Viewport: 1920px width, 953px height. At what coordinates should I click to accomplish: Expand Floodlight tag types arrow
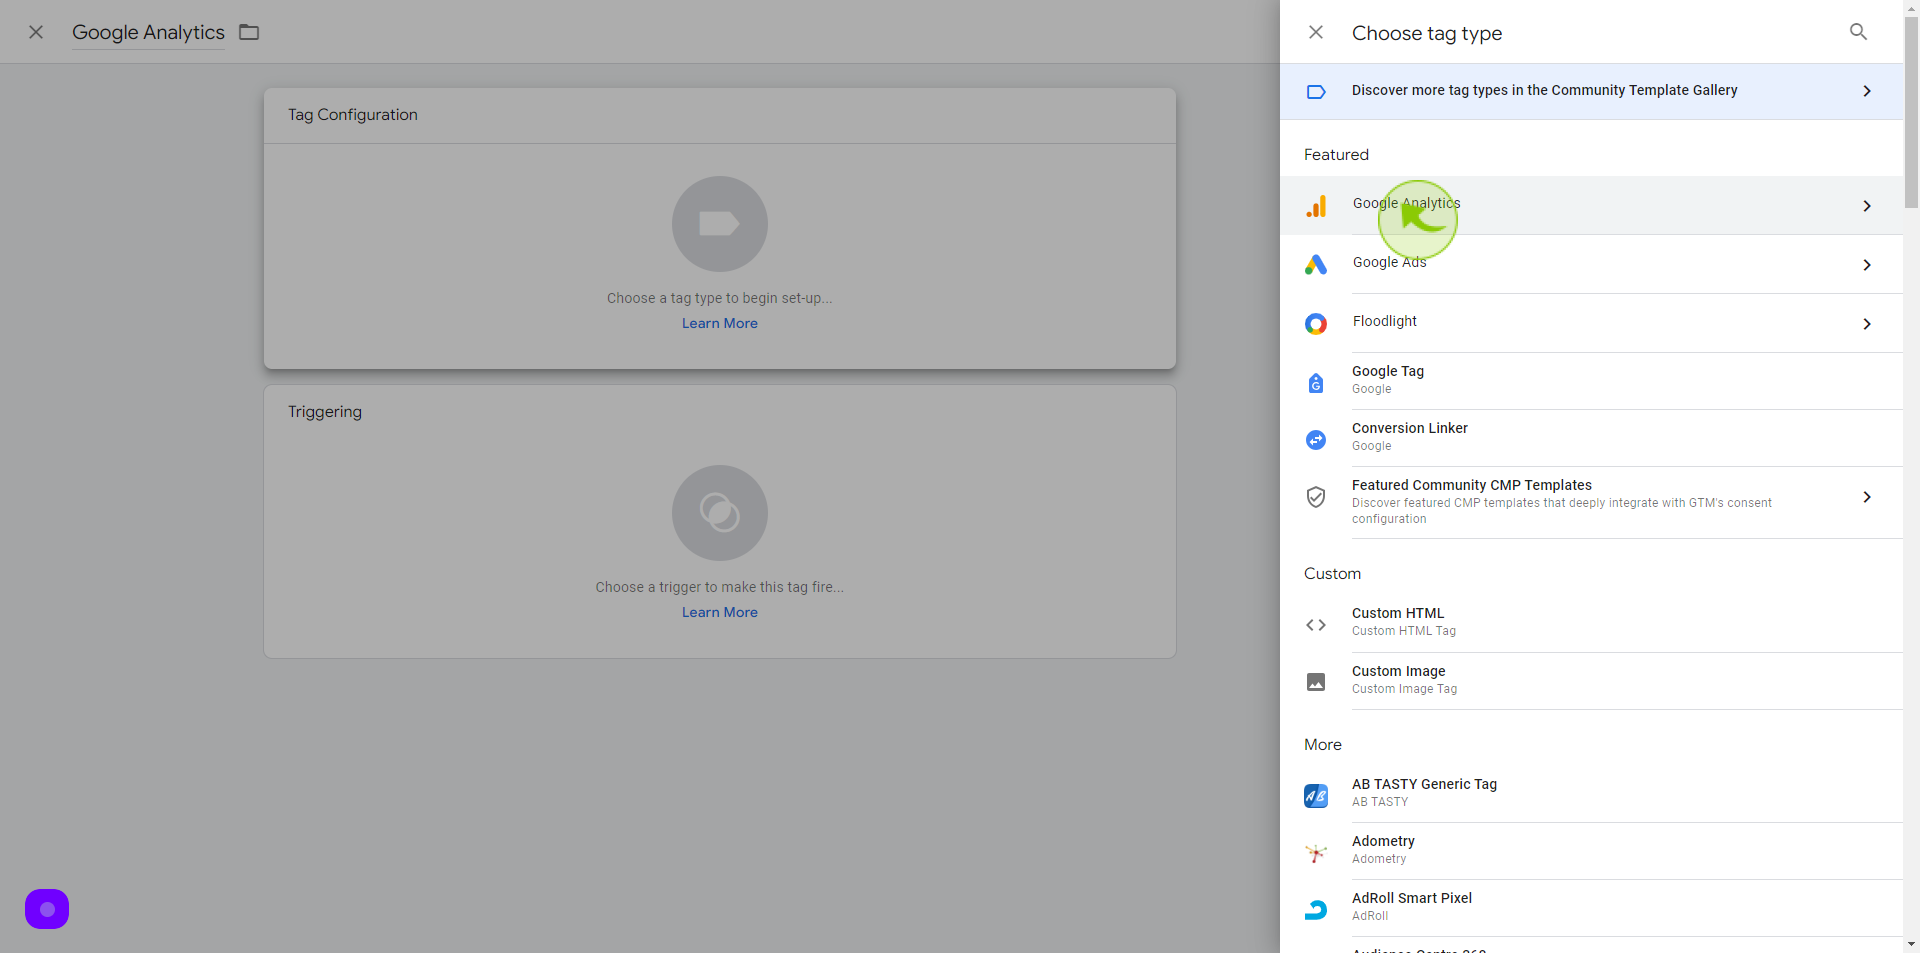[1867, 324]
